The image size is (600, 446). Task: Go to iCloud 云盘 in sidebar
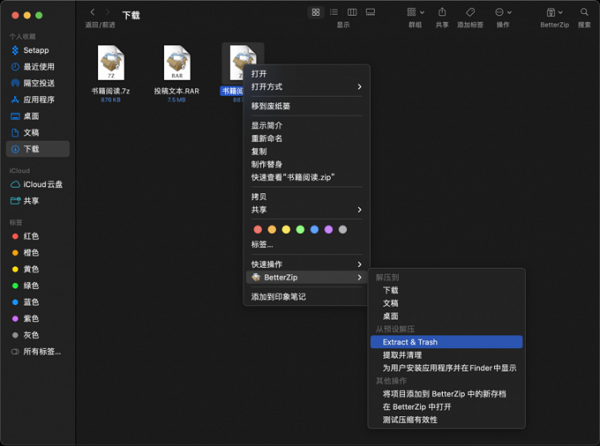coord(42,185)
